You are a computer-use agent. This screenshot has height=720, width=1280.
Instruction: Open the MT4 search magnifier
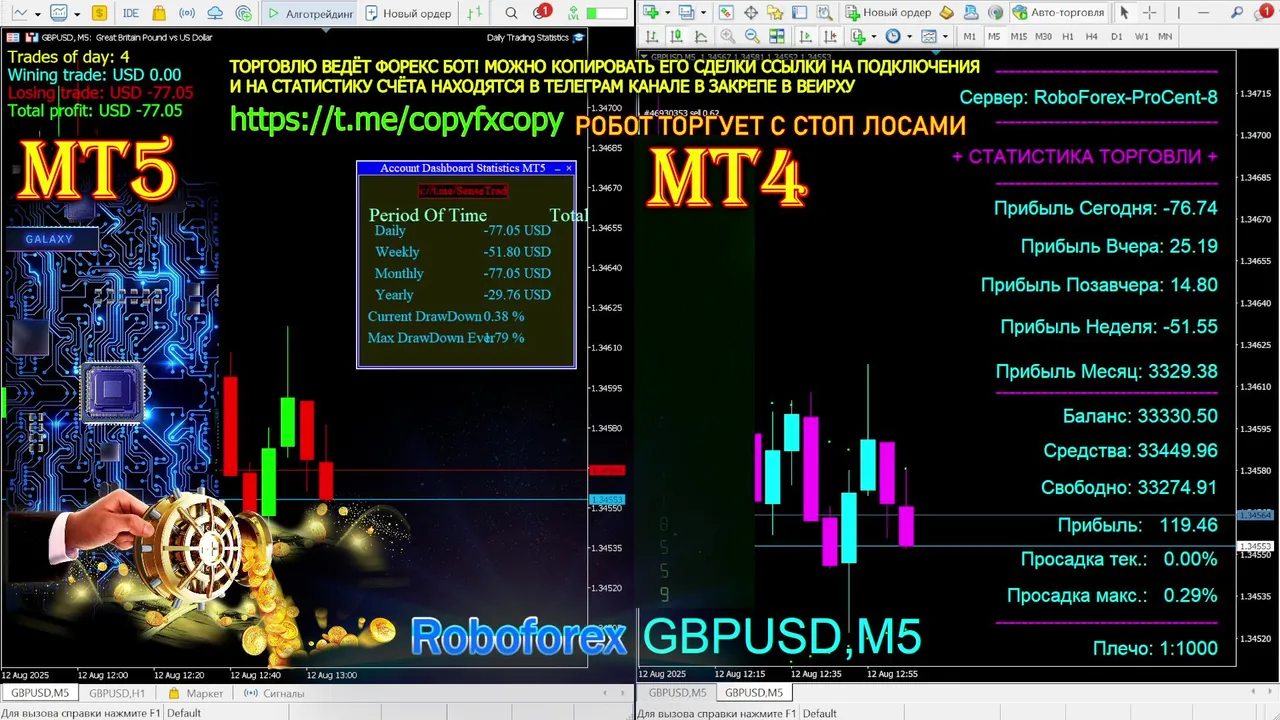click(x=1236, y=12)
